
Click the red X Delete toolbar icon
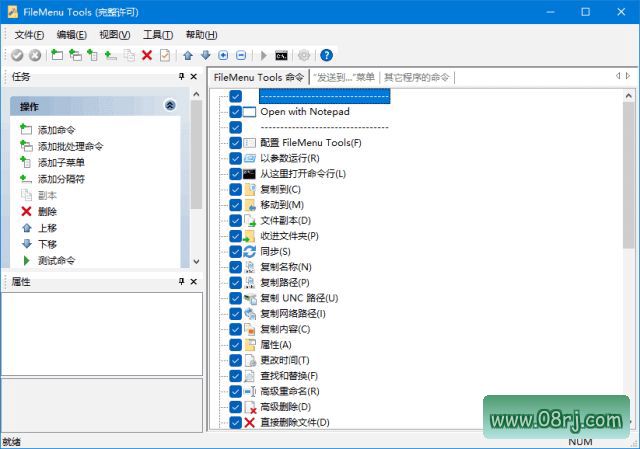(147, 55)
